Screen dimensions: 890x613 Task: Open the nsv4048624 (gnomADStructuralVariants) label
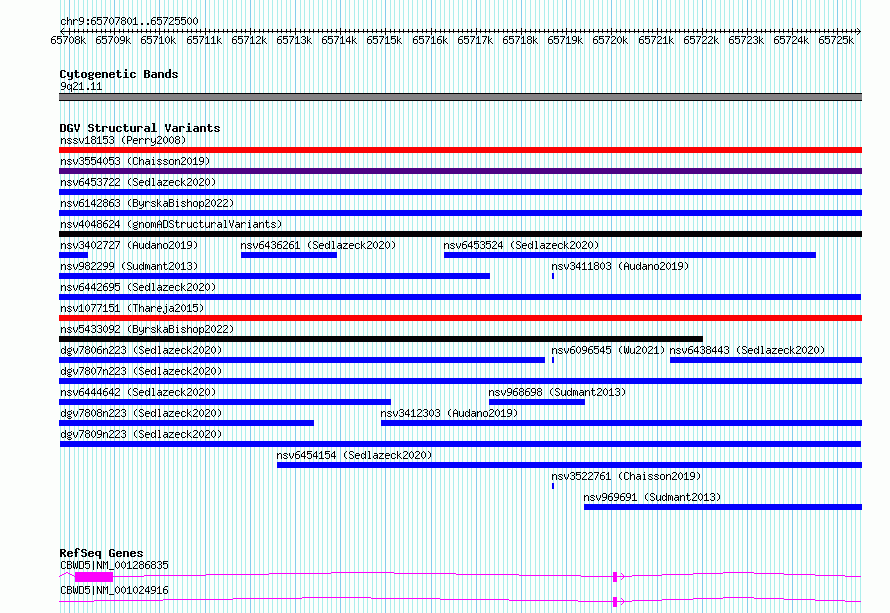click(171, 224)
